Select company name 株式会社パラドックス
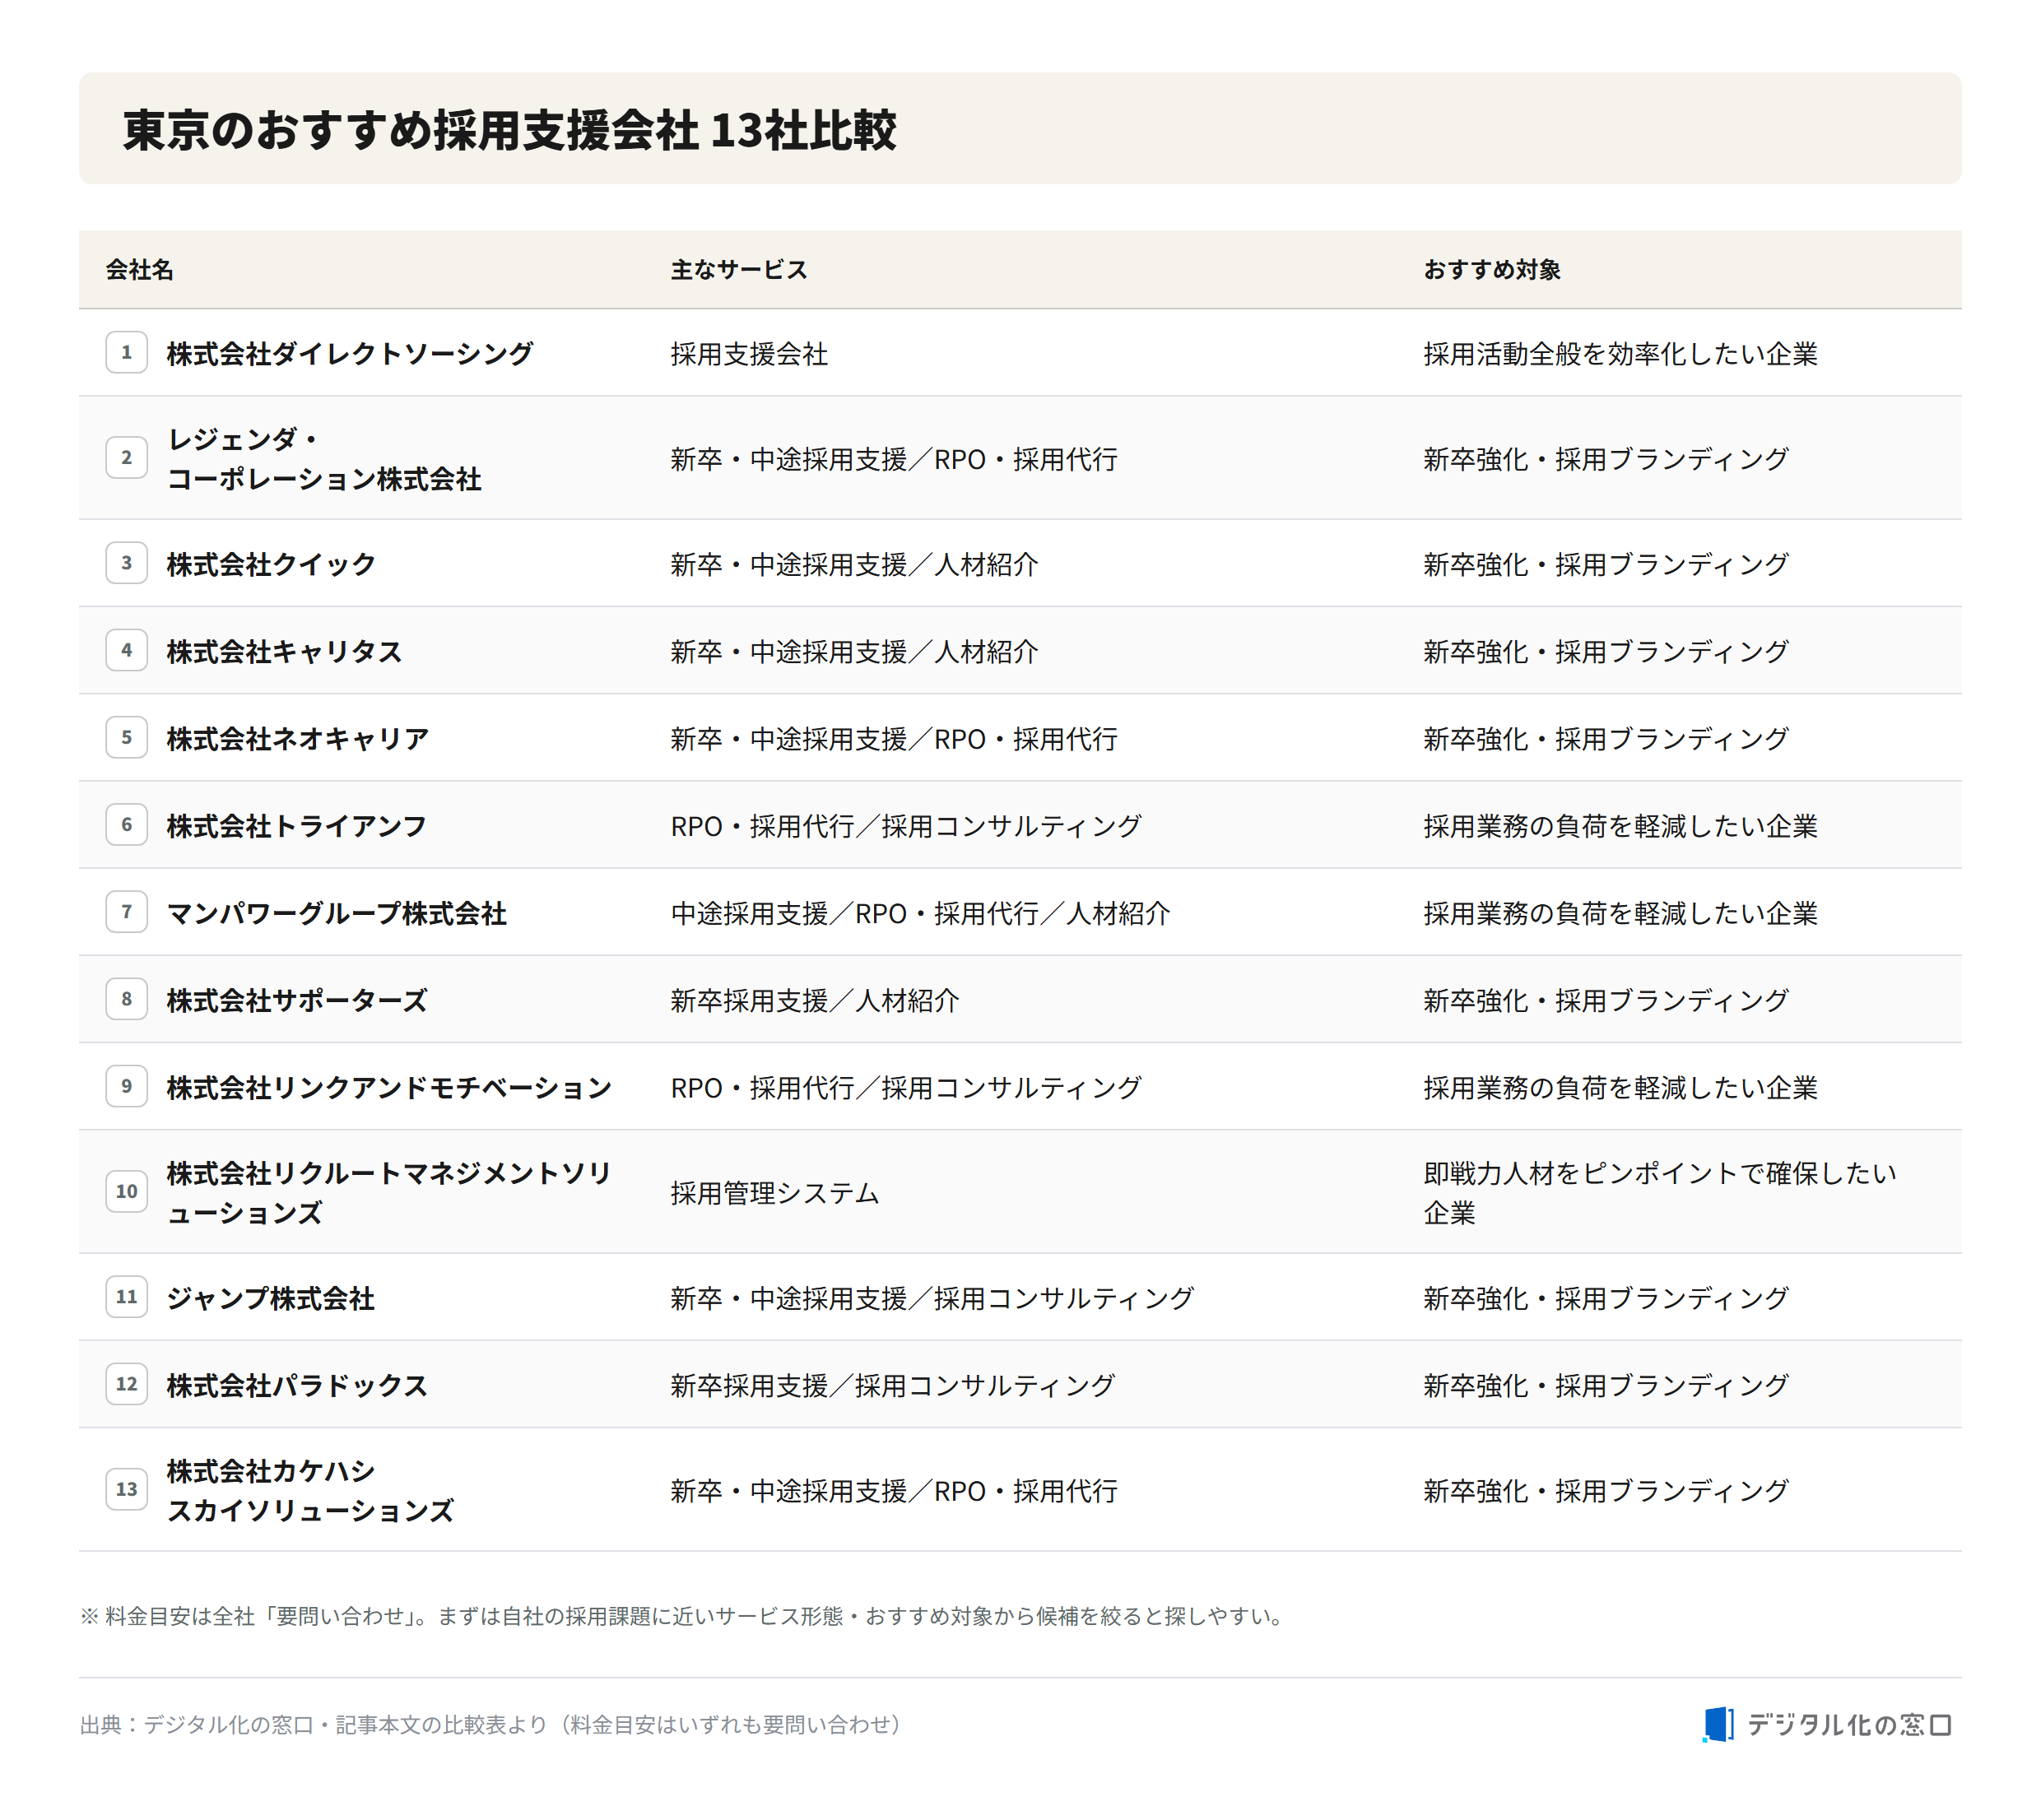The width and height of the screenshot is (2041, 1820). coord(297,1385)
